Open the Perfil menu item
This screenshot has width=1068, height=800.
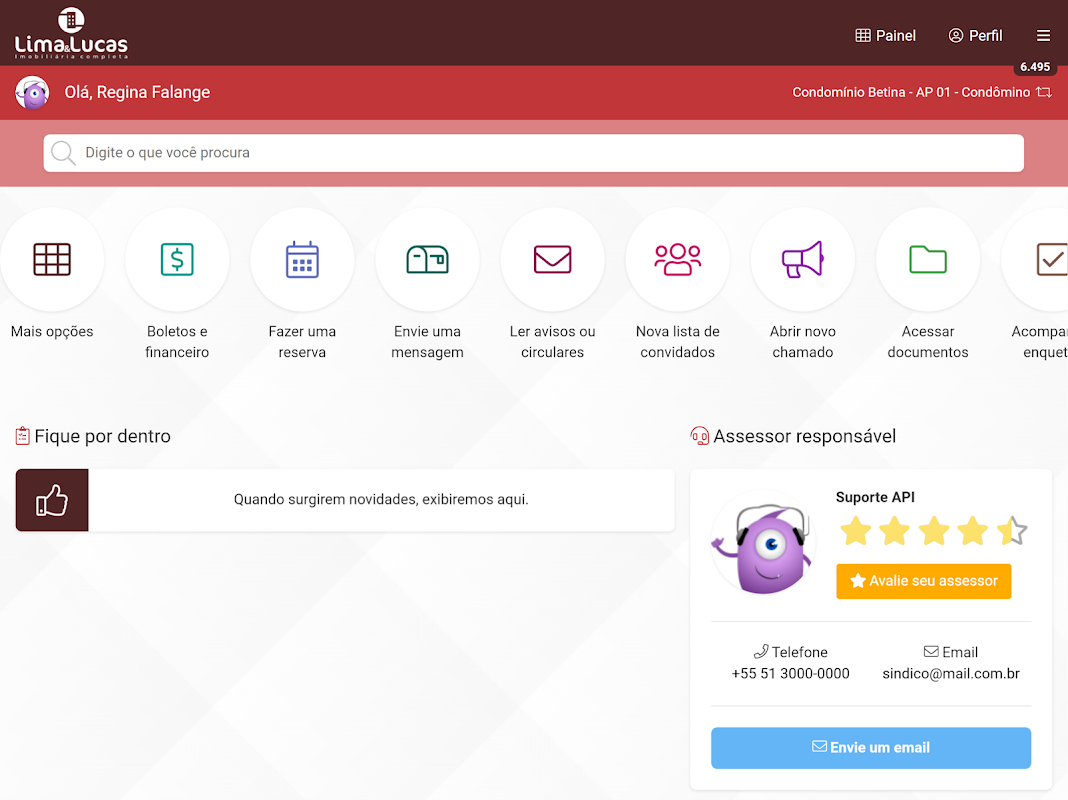(975, 35)
